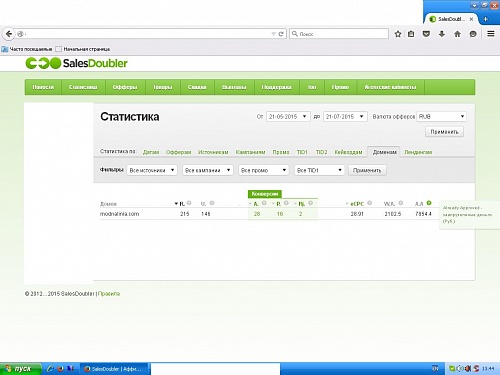Click the browser back arrow button
The width and height of the screenshot is (500, 375).
pos(9,34)
